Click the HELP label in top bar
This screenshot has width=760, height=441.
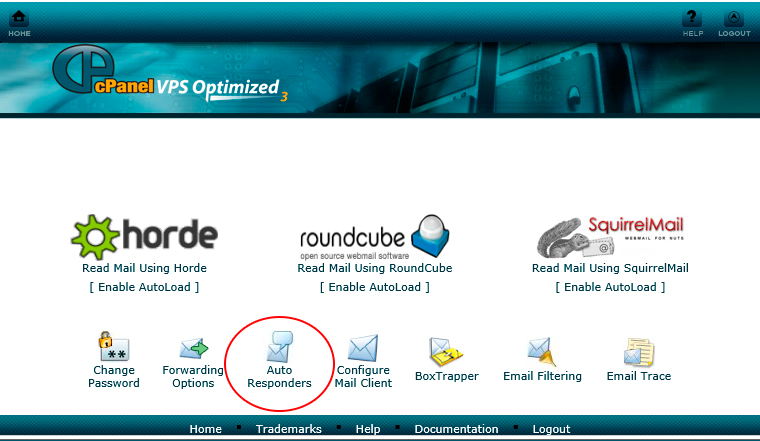(x=693, y=33)
